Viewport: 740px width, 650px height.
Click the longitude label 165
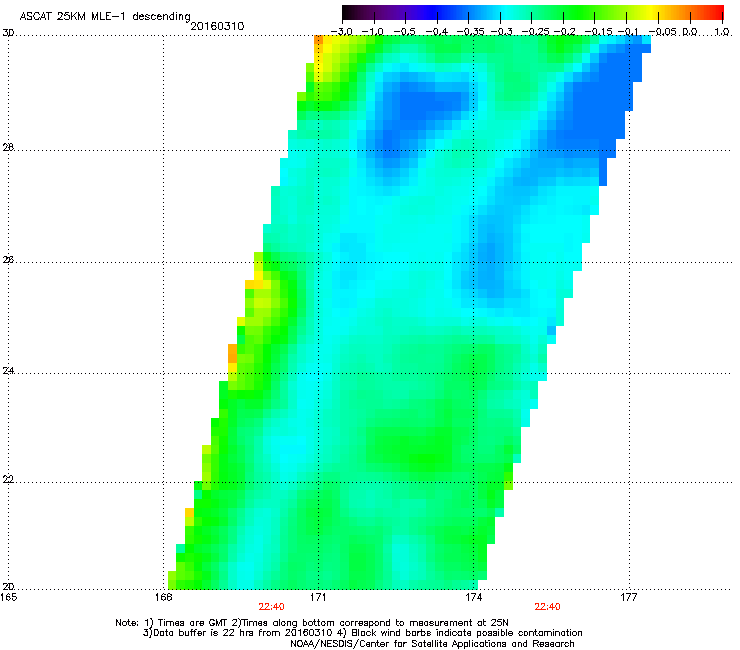point(8,597)
